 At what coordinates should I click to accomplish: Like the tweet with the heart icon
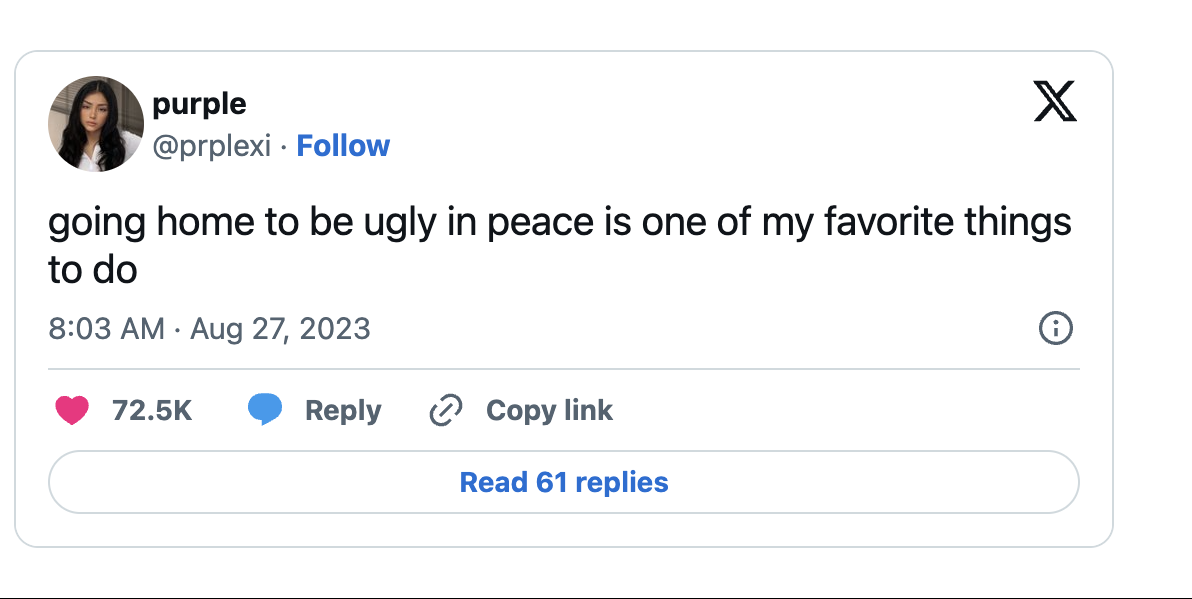(72, 410)
